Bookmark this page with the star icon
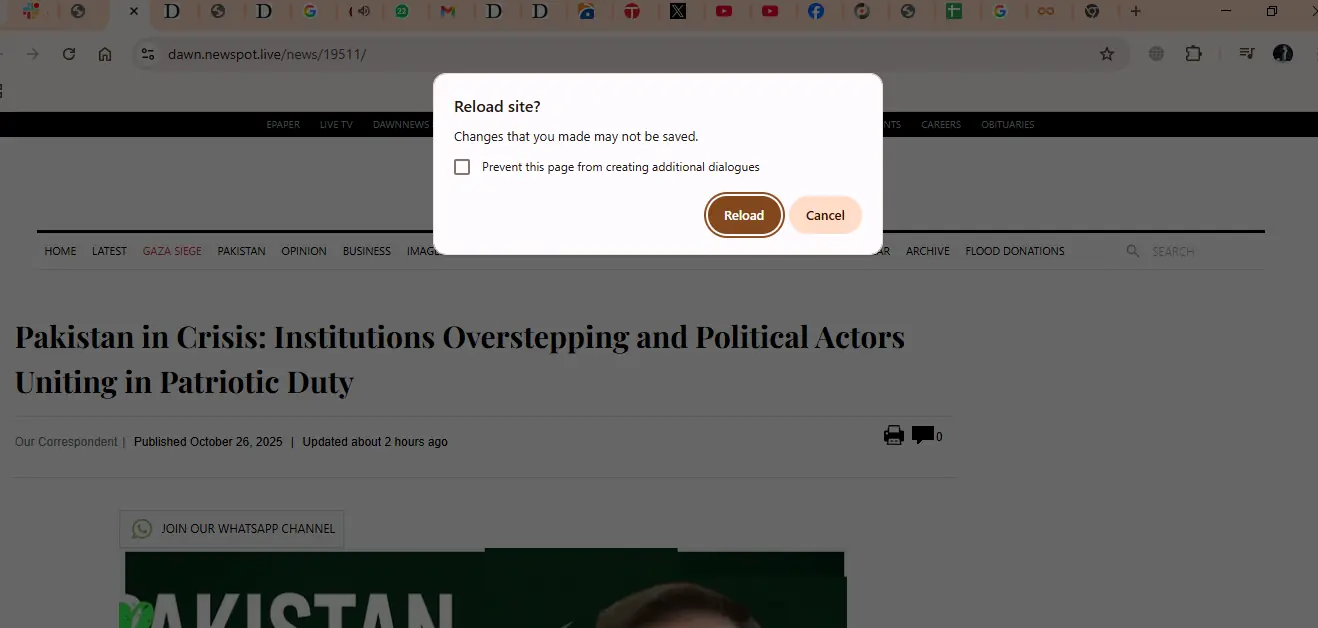 1107,54
